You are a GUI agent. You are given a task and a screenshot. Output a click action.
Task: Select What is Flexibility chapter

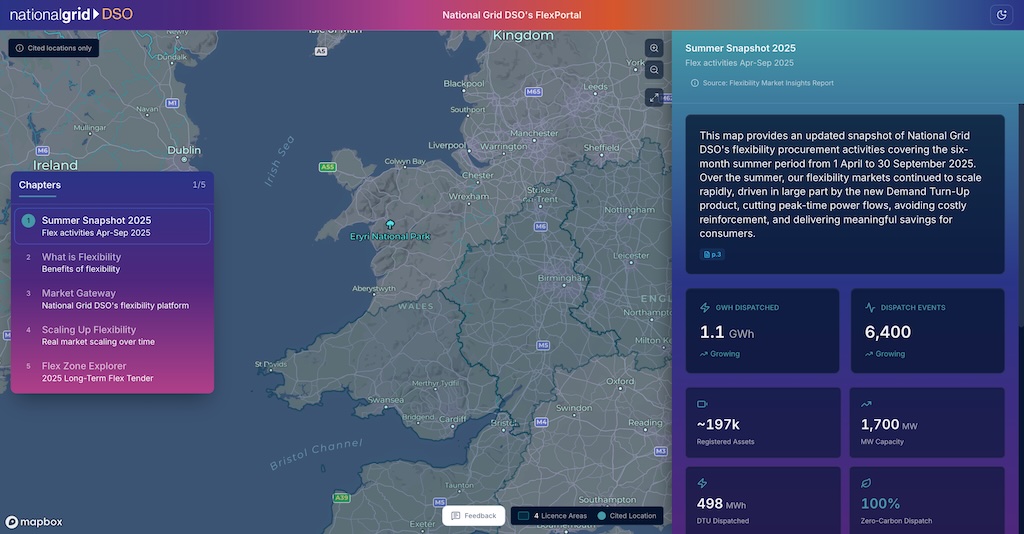81,262
